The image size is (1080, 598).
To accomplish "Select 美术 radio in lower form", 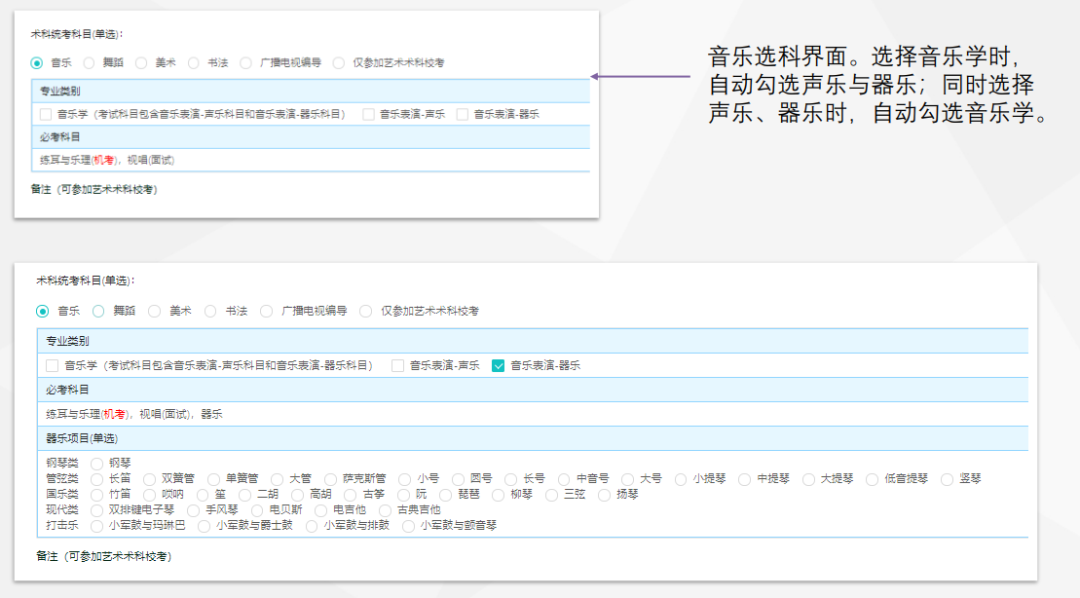I will pyautogui.click(x=154, y=311).
